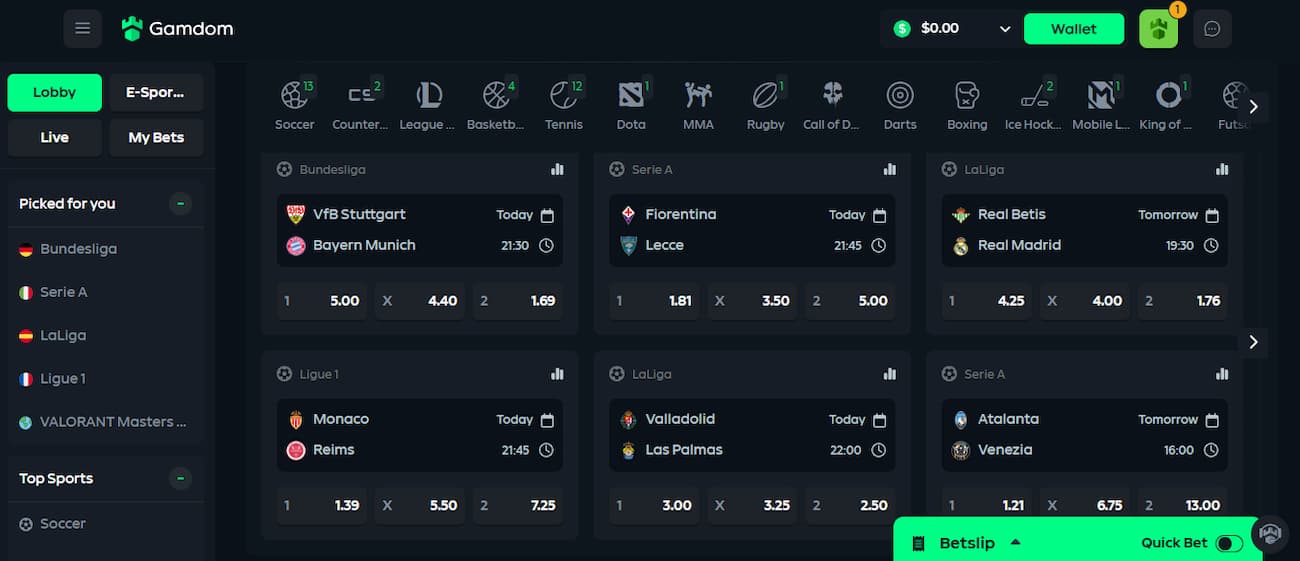The height and width of the screenshot is (561, 1300).
Task: Bet on Reims win at 7.25
Action: pyautogui.click(x=518, y=505)
